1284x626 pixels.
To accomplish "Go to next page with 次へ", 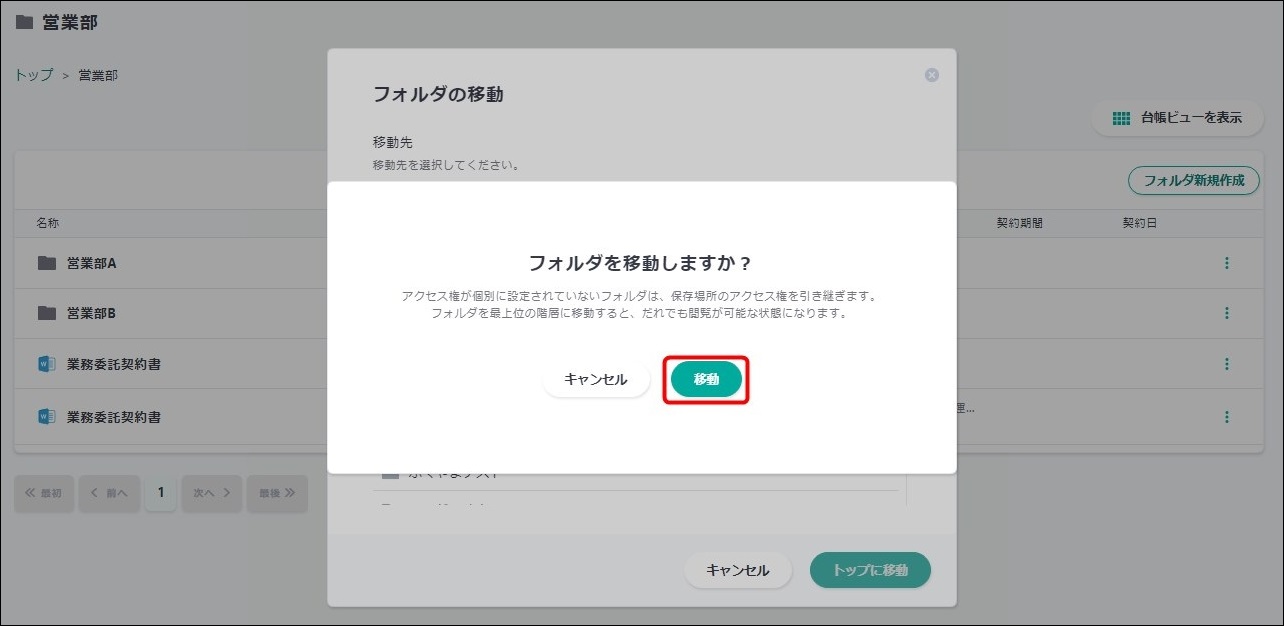I will 211,493.
